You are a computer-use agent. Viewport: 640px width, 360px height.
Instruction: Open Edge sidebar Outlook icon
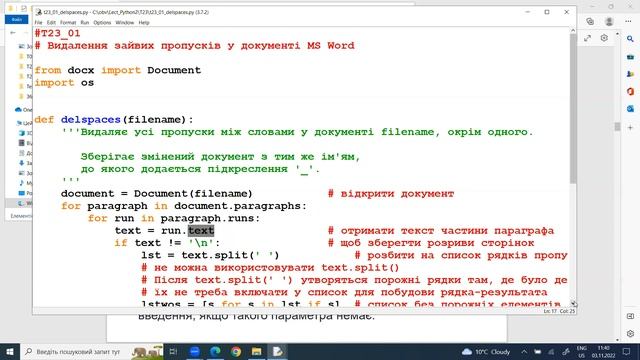click(630, 109)
